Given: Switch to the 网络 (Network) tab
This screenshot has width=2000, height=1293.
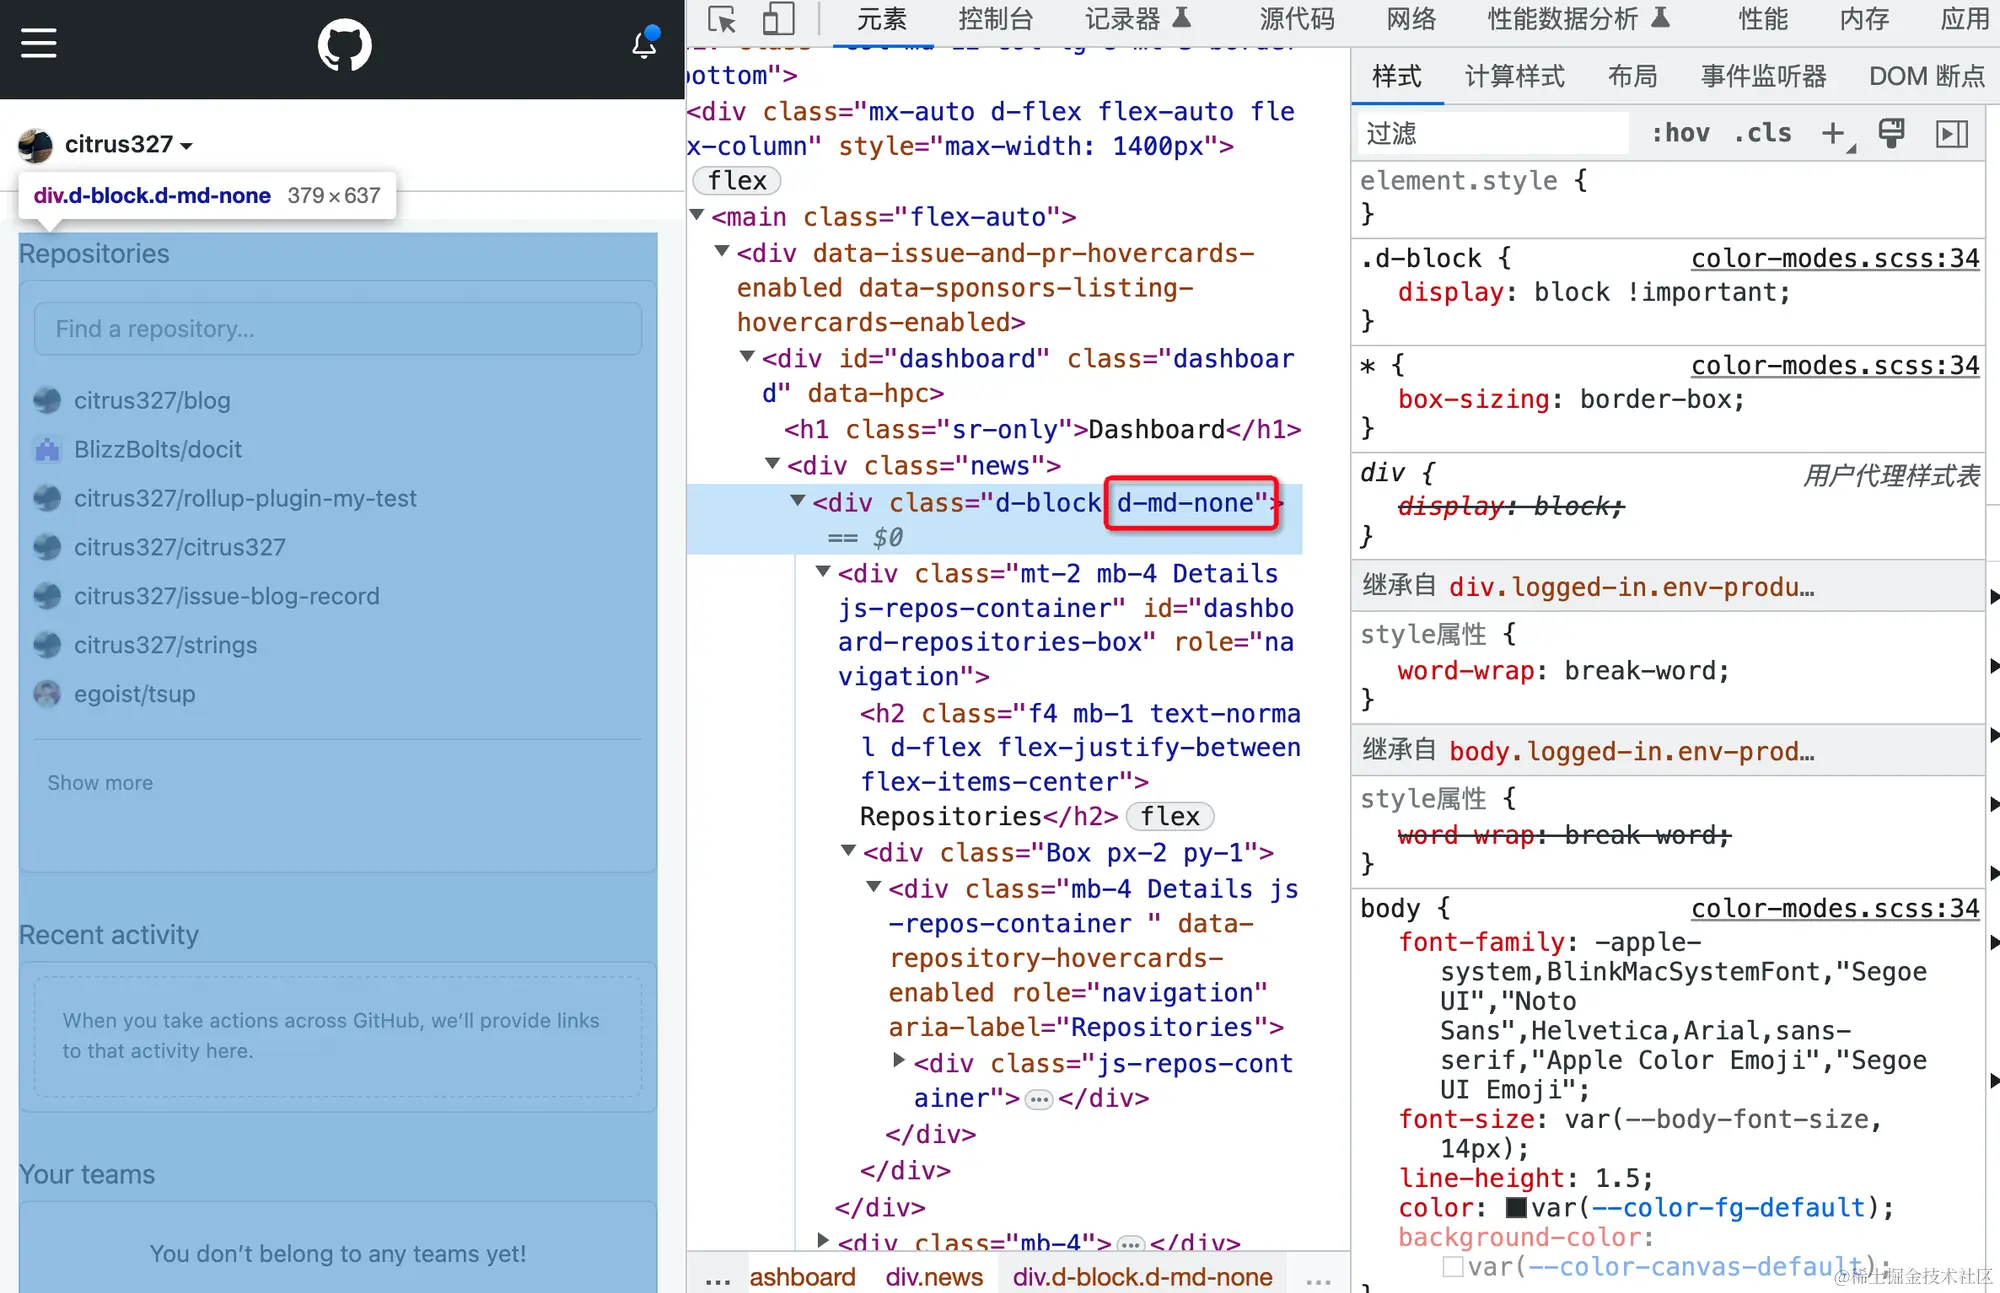Looking at the screenshot, I should coord(1411,19).
